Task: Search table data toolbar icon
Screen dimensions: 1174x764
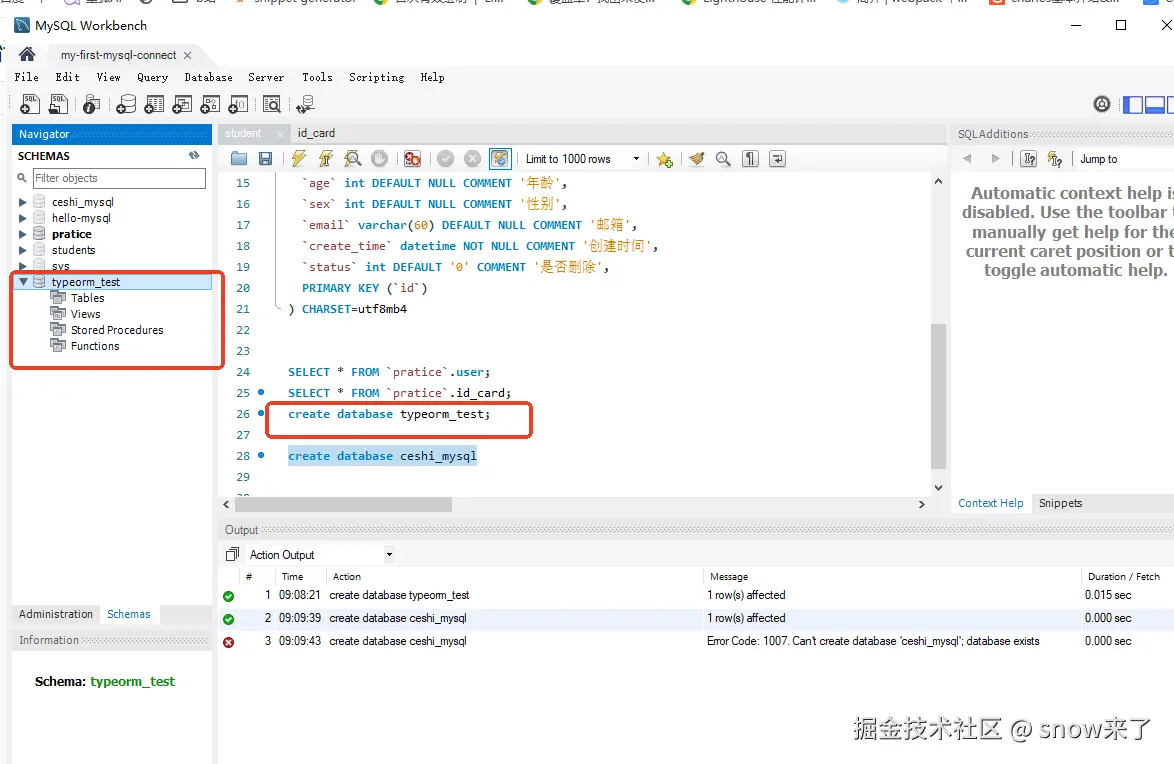Action: click(x=272, y=104)
